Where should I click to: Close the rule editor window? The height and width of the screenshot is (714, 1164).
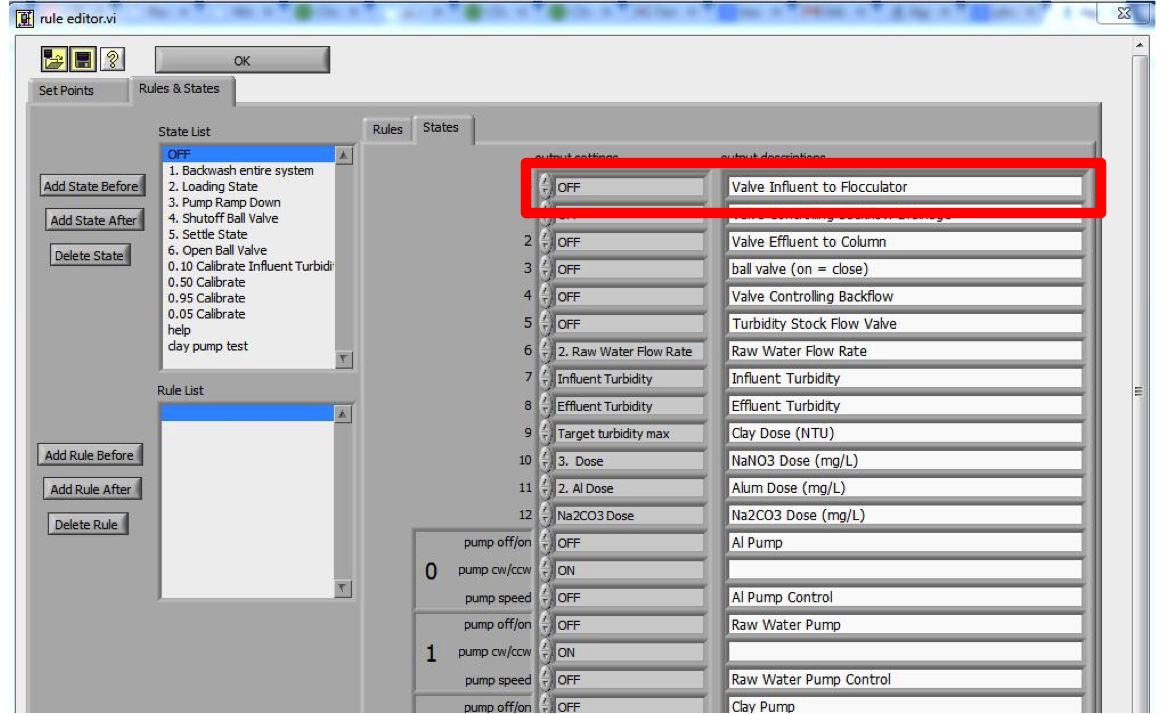pos(1124,13)
